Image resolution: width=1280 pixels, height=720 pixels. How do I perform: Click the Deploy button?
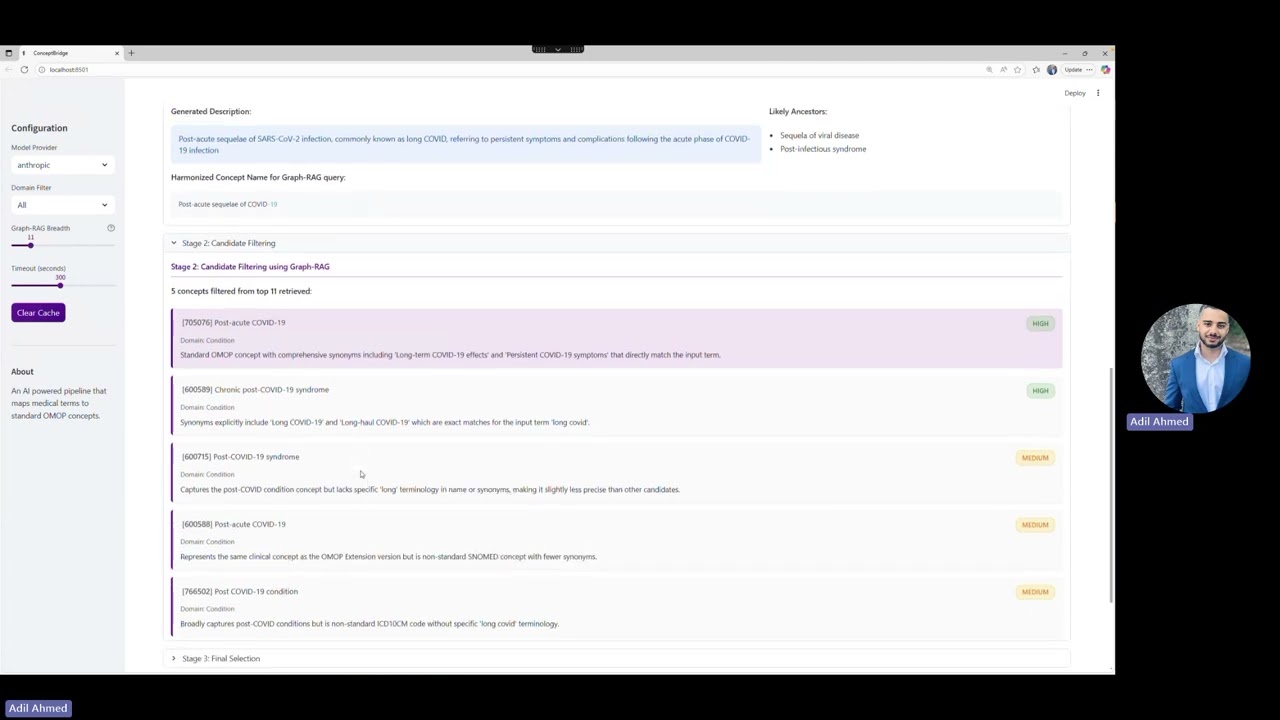tap(1075, 93)
